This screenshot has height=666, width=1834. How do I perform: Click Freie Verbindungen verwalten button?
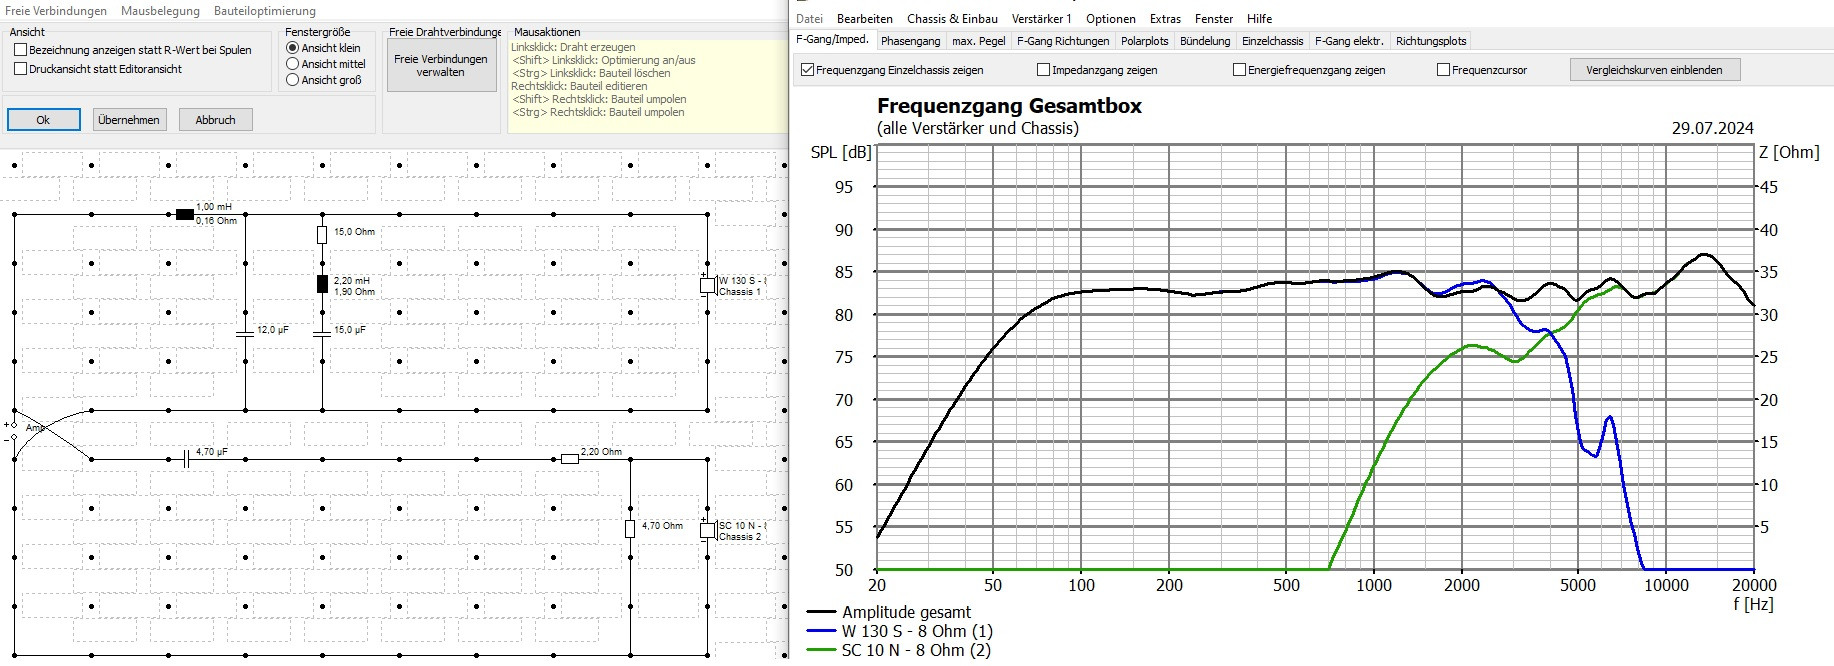[440, 66]
